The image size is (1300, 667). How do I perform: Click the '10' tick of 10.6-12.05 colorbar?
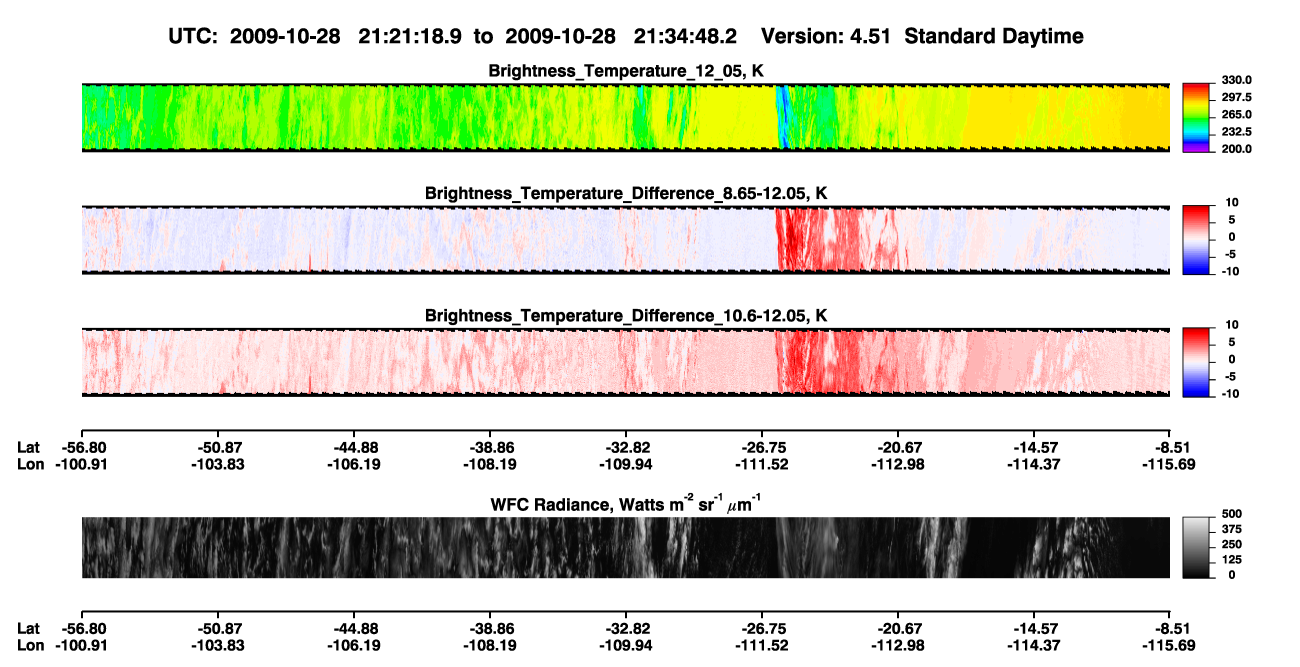[1232, 325]
